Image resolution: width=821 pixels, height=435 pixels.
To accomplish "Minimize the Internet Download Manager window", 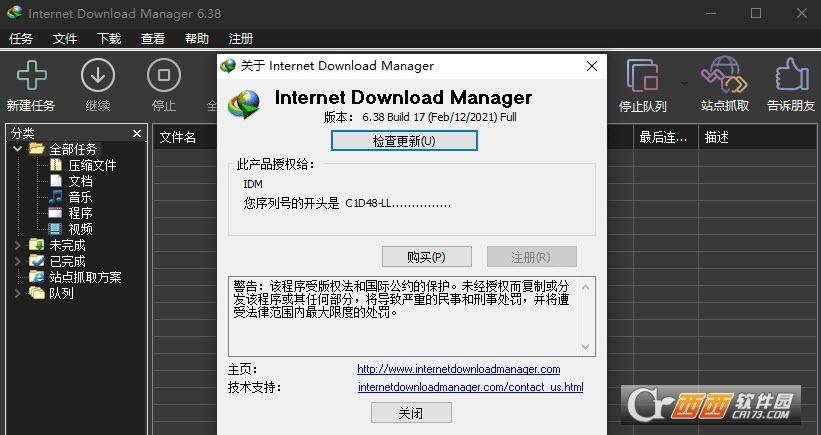I will [x=711, y=14].
